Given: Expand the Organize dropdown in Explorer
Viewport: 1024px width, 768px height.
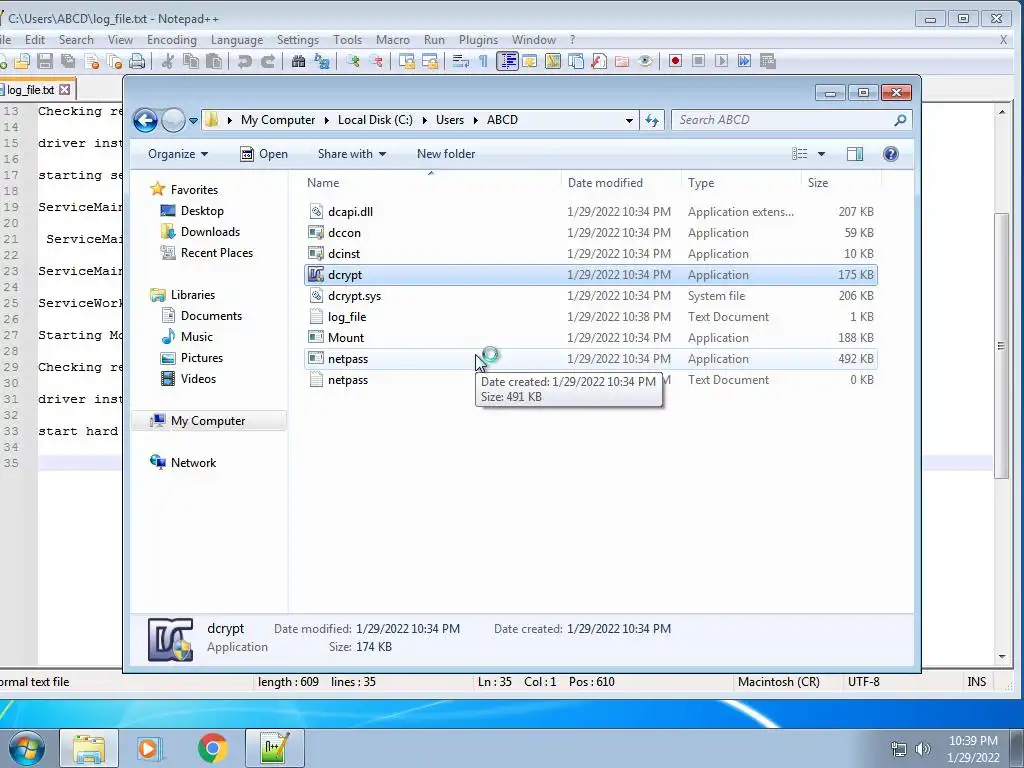Looking at the screenshot, I should [x=178, y=154].
